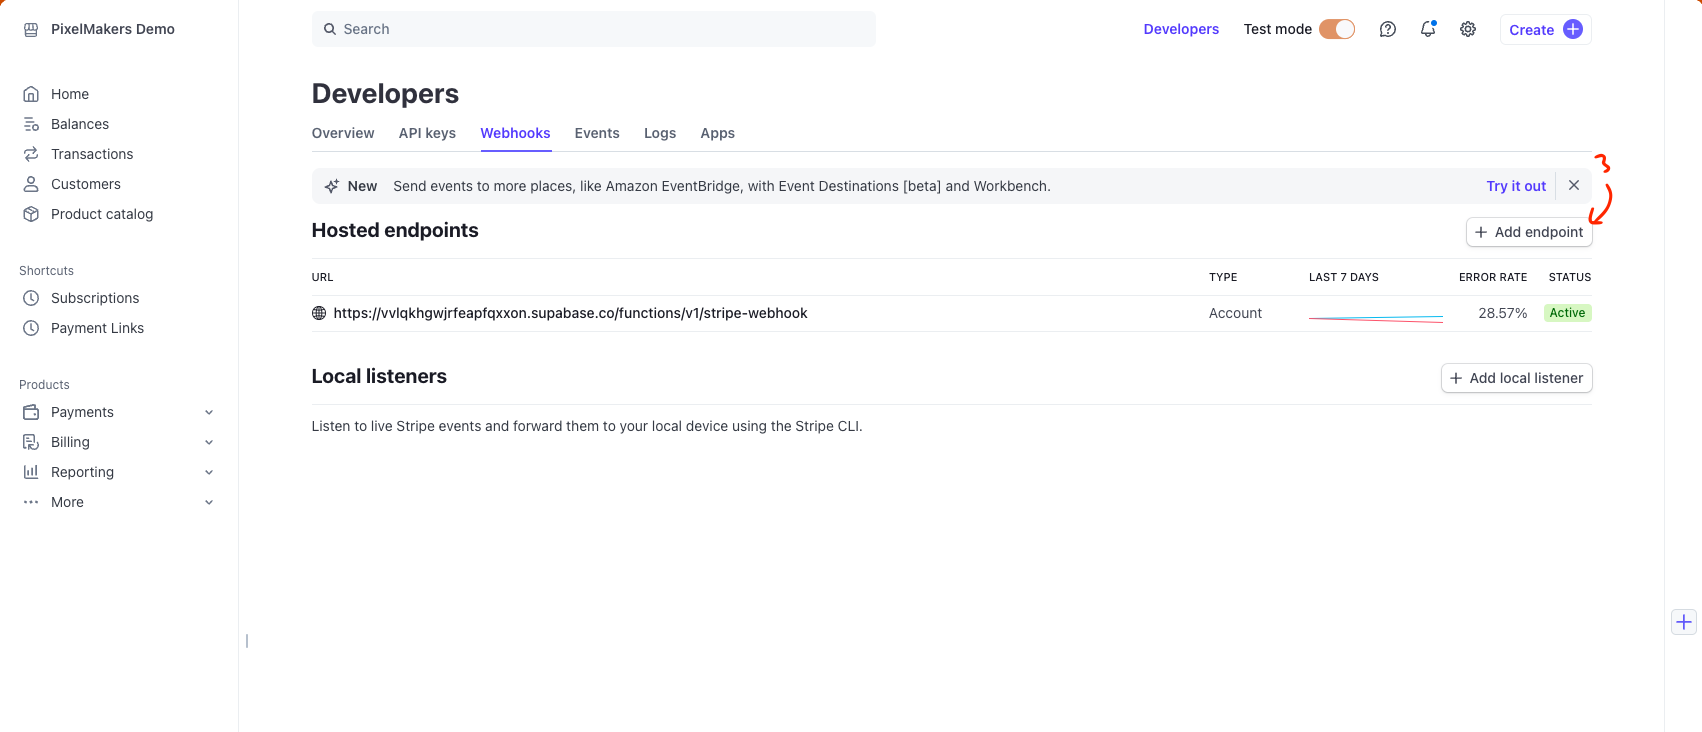This screenshot has width=1702, height=732.
Task: Click the ERROR RATE column header
Action: 1493,277
